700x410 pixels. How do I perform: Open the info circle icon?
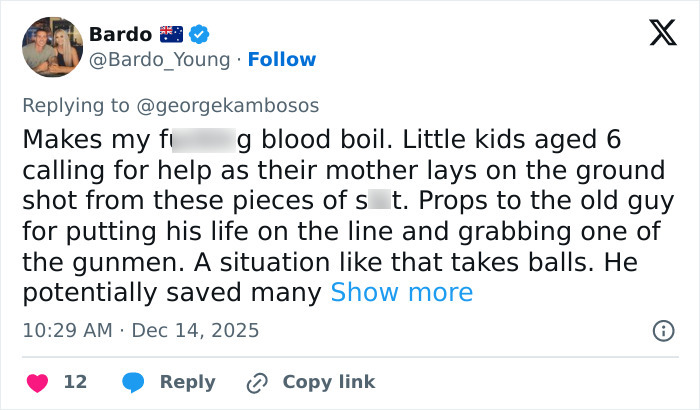(x=662, y=330)
